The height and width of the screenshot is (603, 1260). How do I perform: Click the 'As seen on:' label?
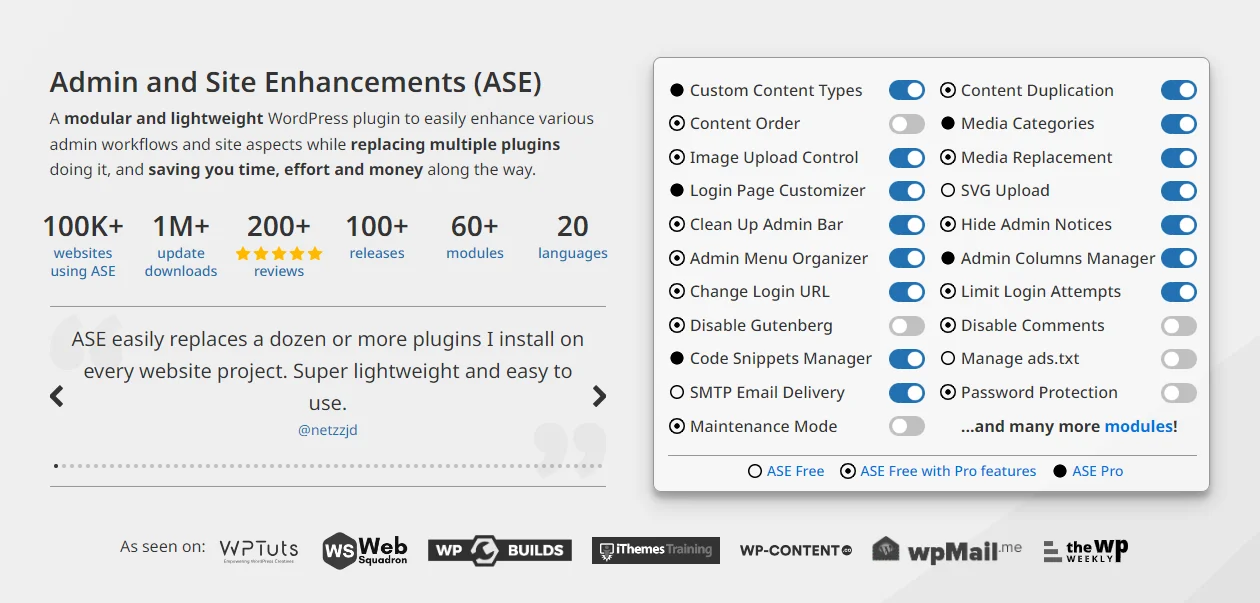point(163,547)
